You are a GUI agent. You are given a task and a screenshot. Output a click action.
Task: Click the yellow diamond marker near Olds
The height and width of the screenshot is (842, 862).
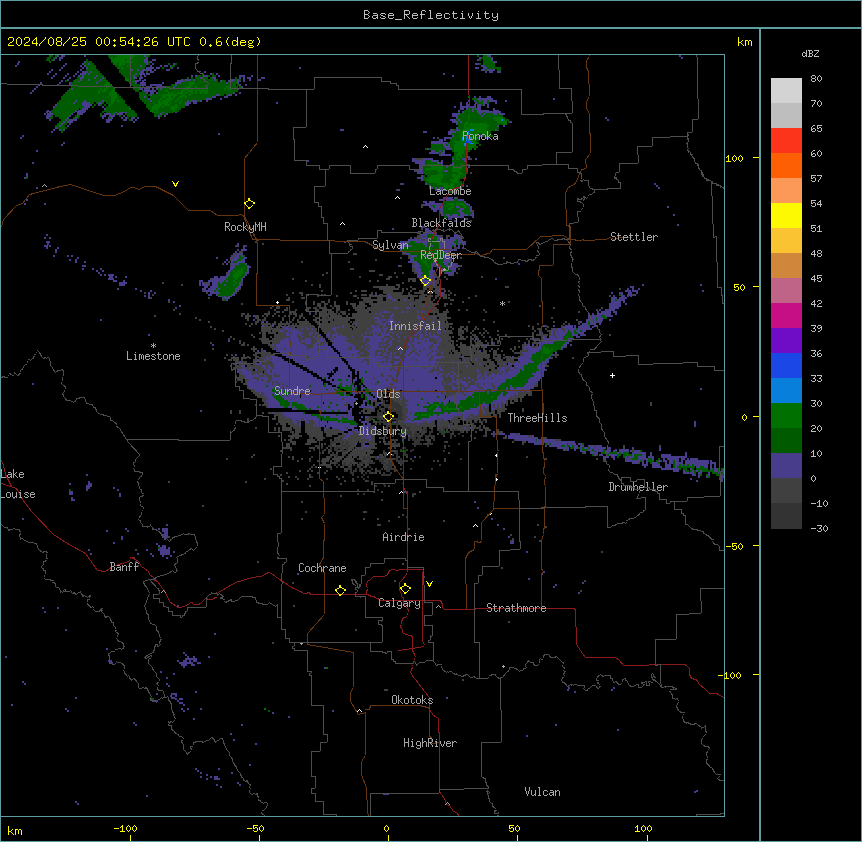pos(388,417)
